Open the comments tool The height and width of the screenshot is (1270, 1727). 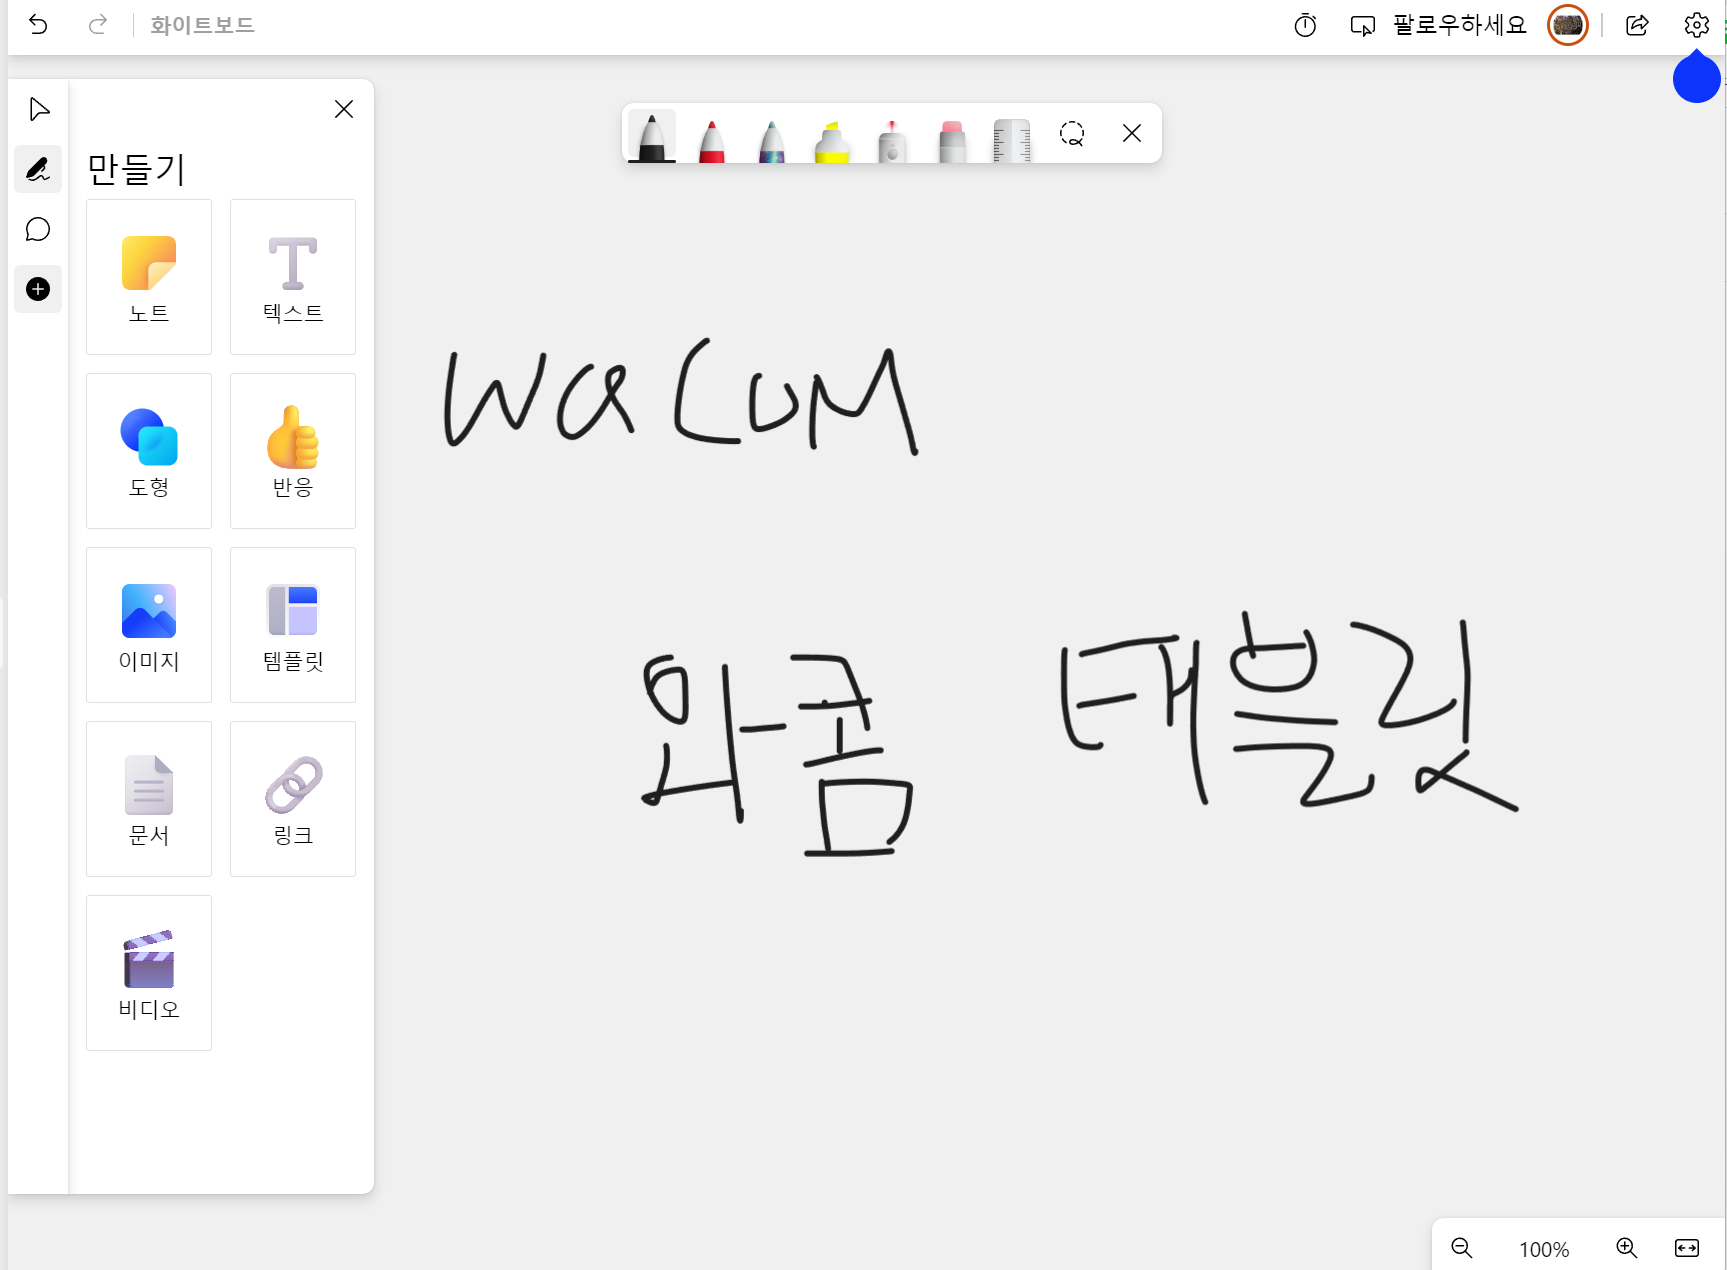39,229
